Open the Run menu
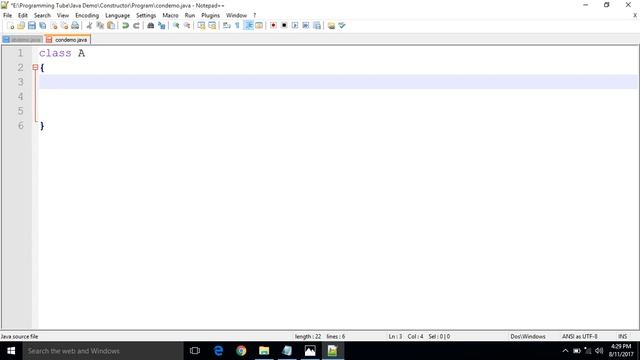The height and width of the screenshot is (360, 640). click(189, 16)
